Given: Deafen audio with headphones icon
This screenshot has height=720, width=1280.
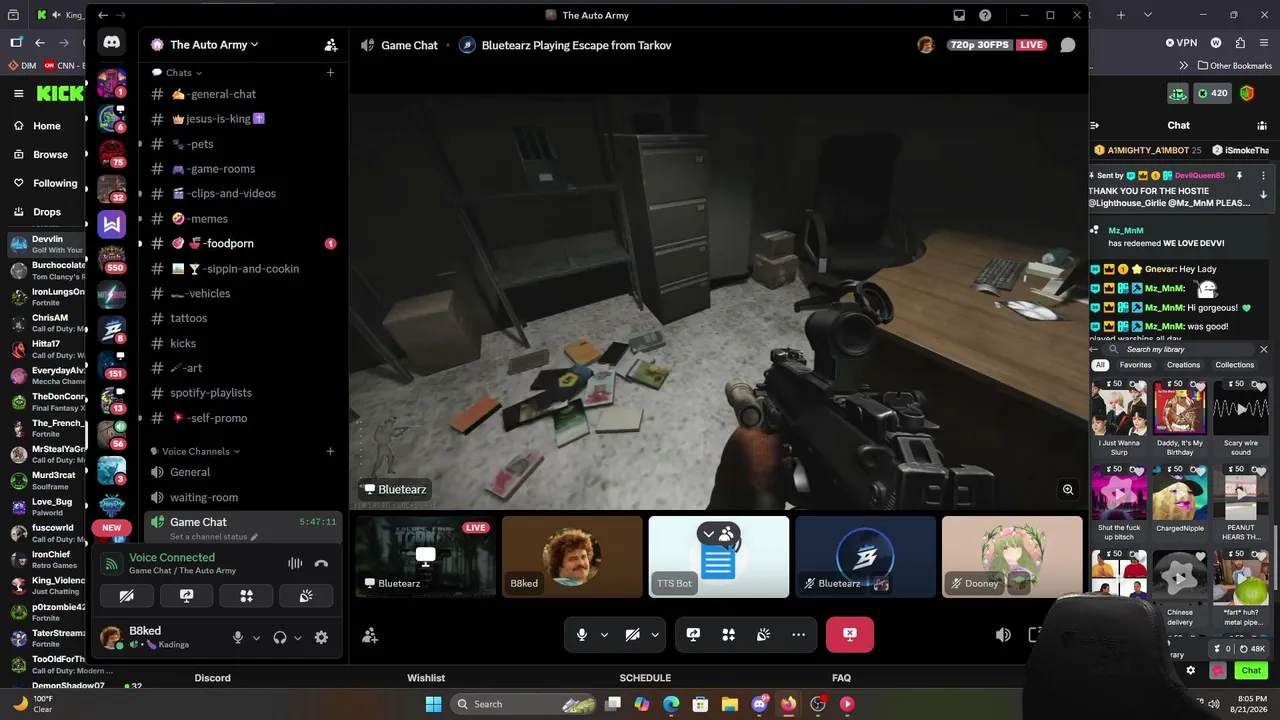Looking at the screenshot, I should click(x=280, y=638).
